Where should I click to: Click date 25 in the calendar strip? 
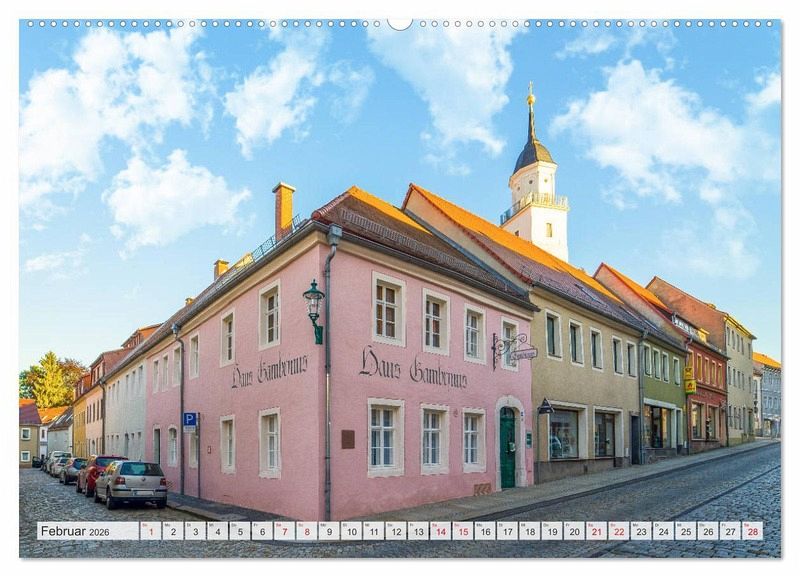tap(685, 531)
